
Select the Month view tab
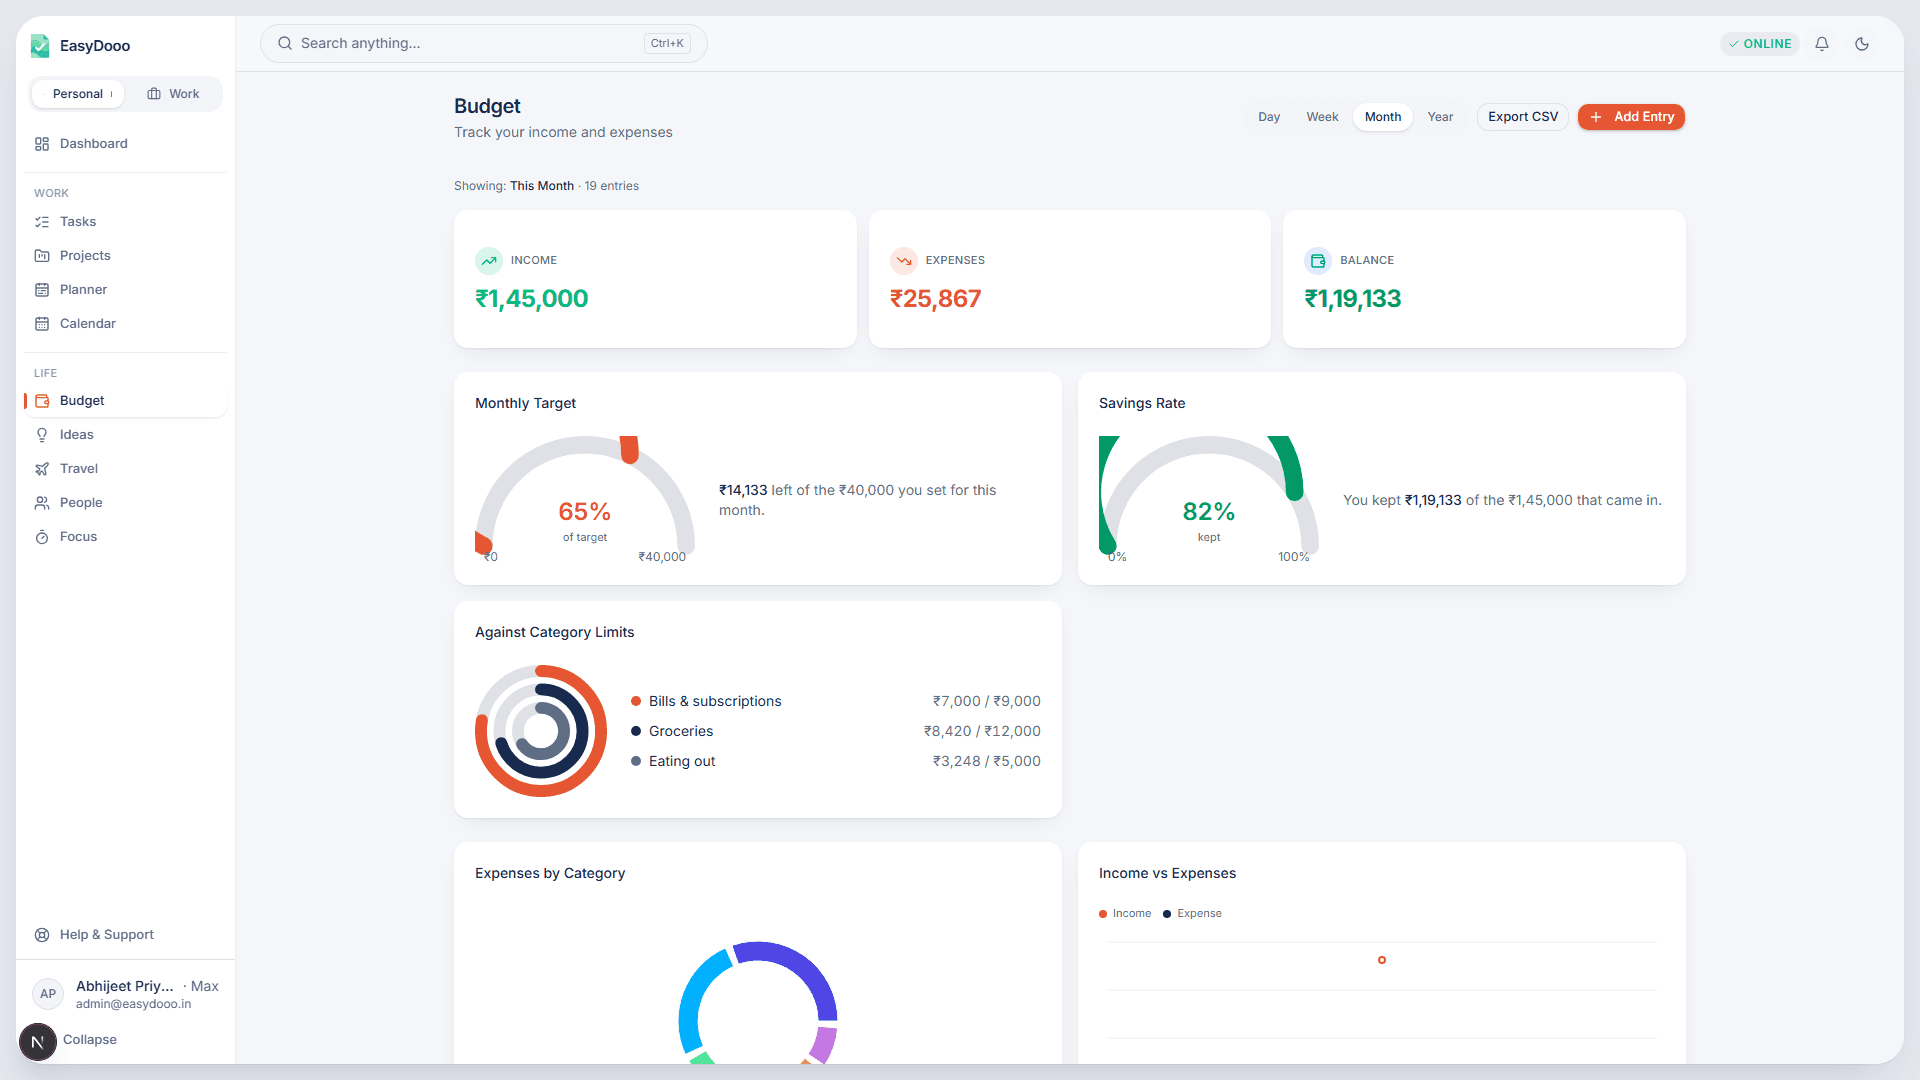pyautogui.click(x=1383, y=117)
